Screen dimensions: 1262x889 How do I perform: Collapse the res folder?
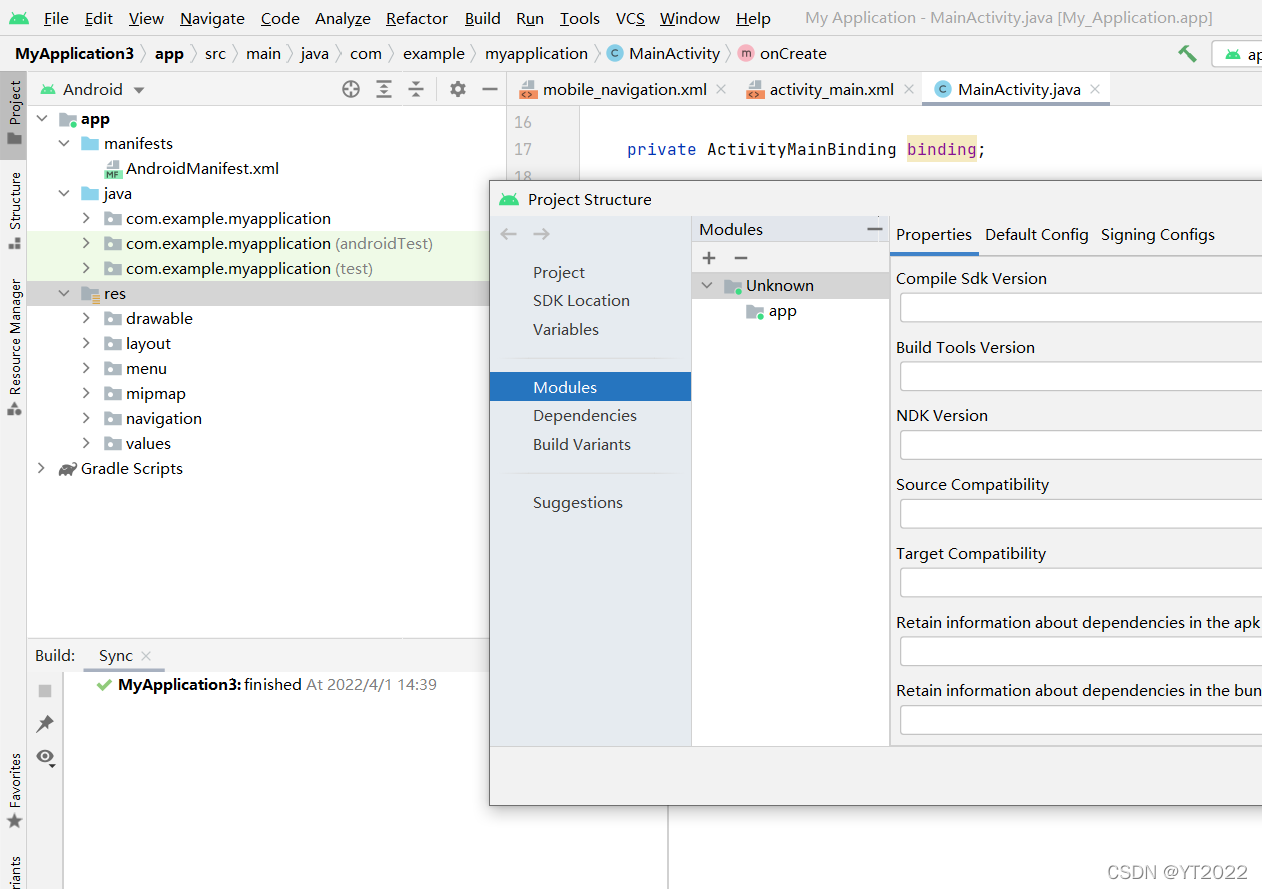pos(64,294)
